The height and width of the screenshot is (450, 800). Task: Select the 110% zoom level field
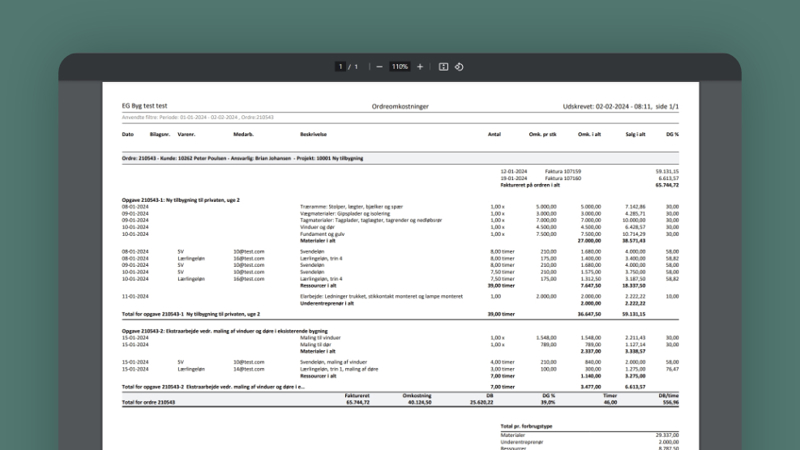pos(400,67)
